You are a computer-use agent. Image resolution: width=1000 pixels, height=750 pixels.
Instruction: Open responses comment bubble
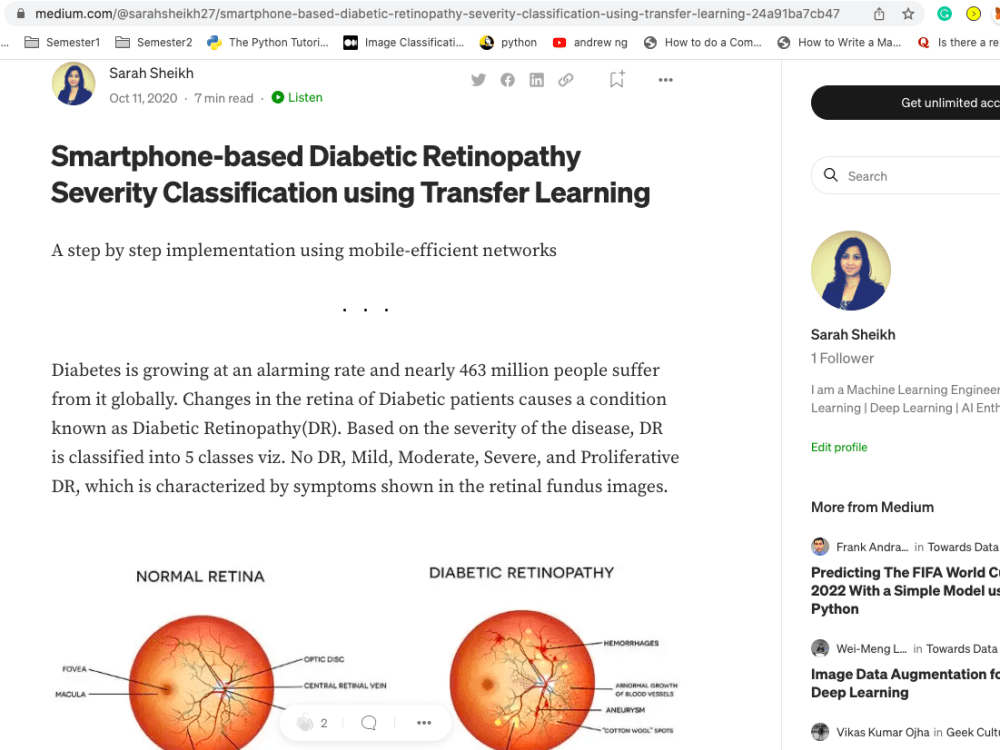click(369, 723)
